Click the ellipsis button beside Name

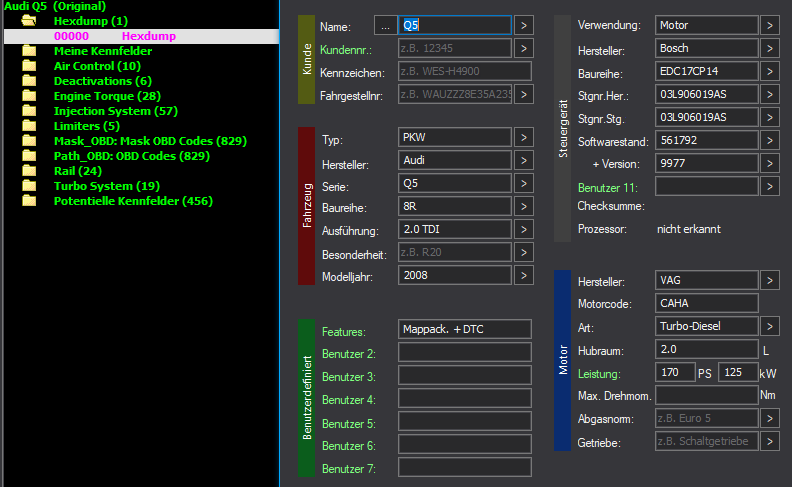pos(384,25)
